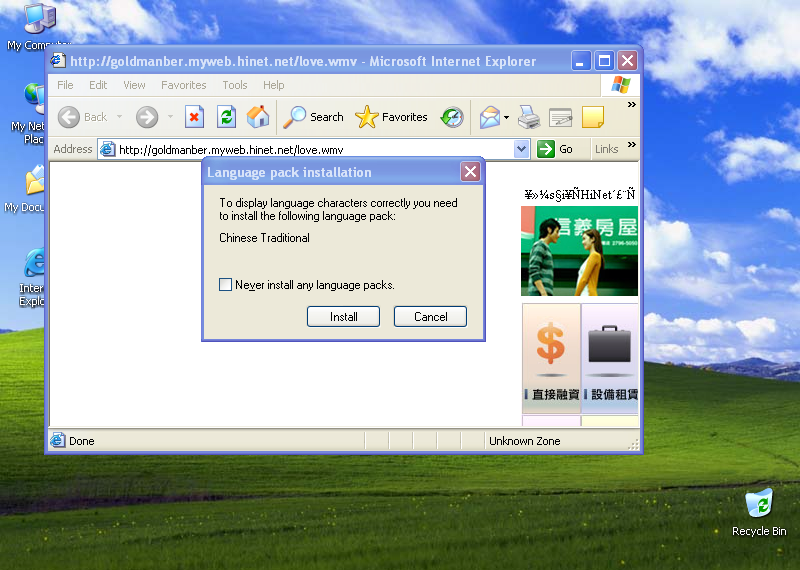Open the Search pane magnifier
The image size is (800, 570).
pos(314,117)
